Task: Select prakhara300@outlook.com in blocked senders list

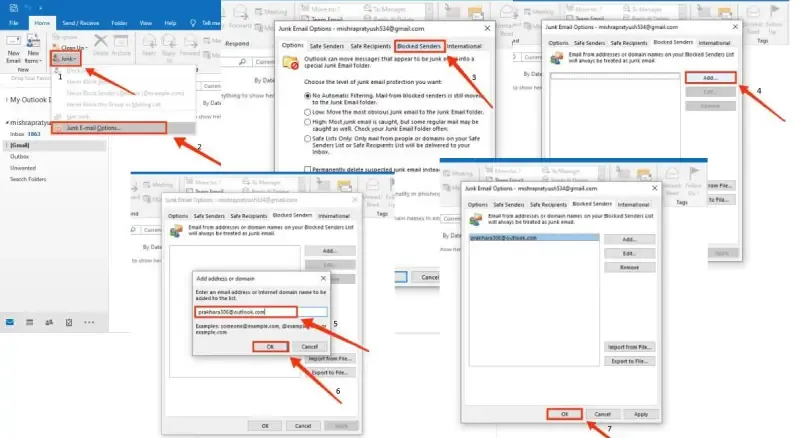Action: tap(534, 238)
